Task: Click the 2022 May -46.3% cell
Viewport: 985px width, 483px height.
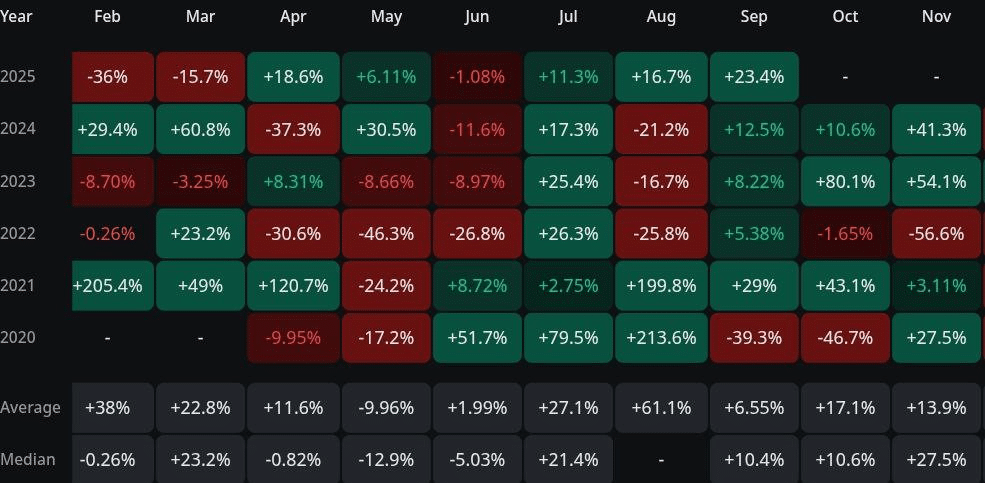Action: 386,234
